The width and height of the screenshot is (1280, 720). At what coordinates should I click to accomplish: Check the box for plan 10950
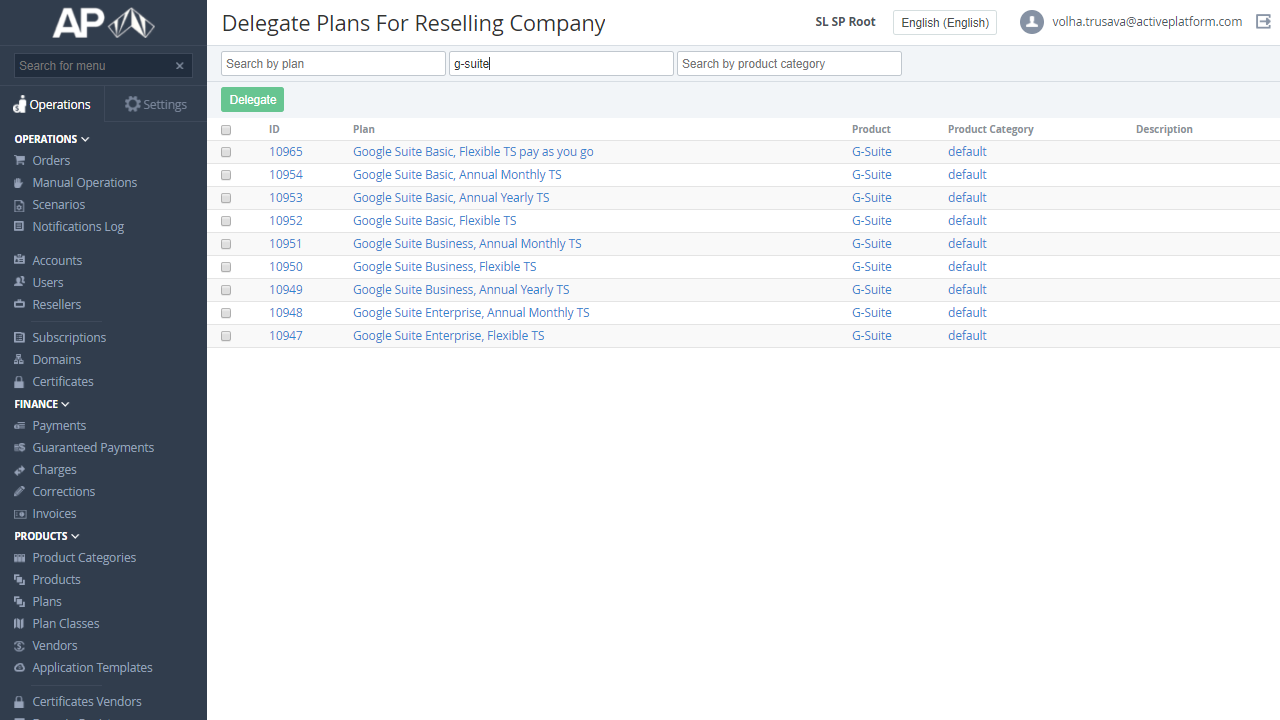click(x=226, y=267)
